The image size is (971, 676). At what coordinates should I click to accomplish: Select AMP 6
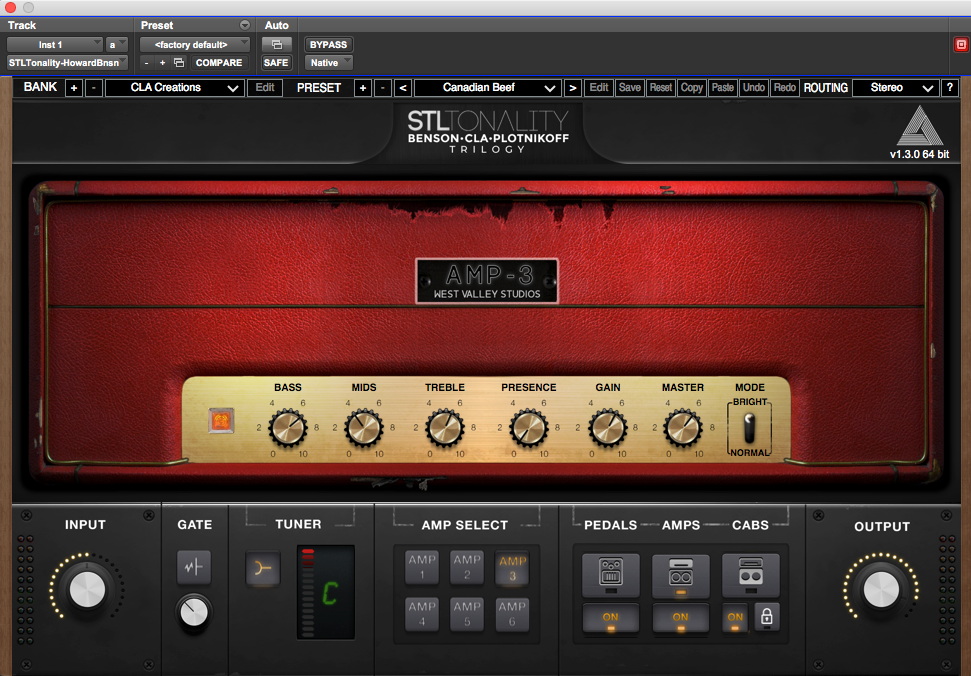[x=512, y=614]
